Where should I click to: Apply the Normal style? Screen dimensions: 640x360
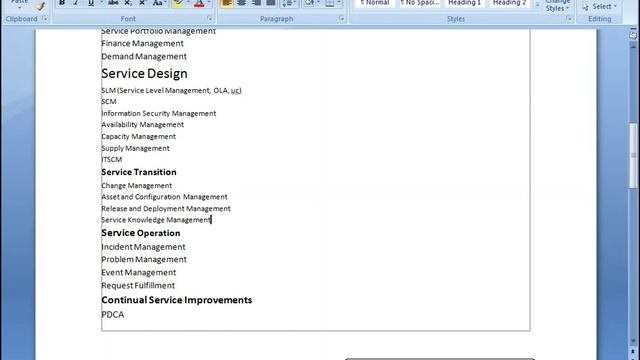click(x=375, y=3)
